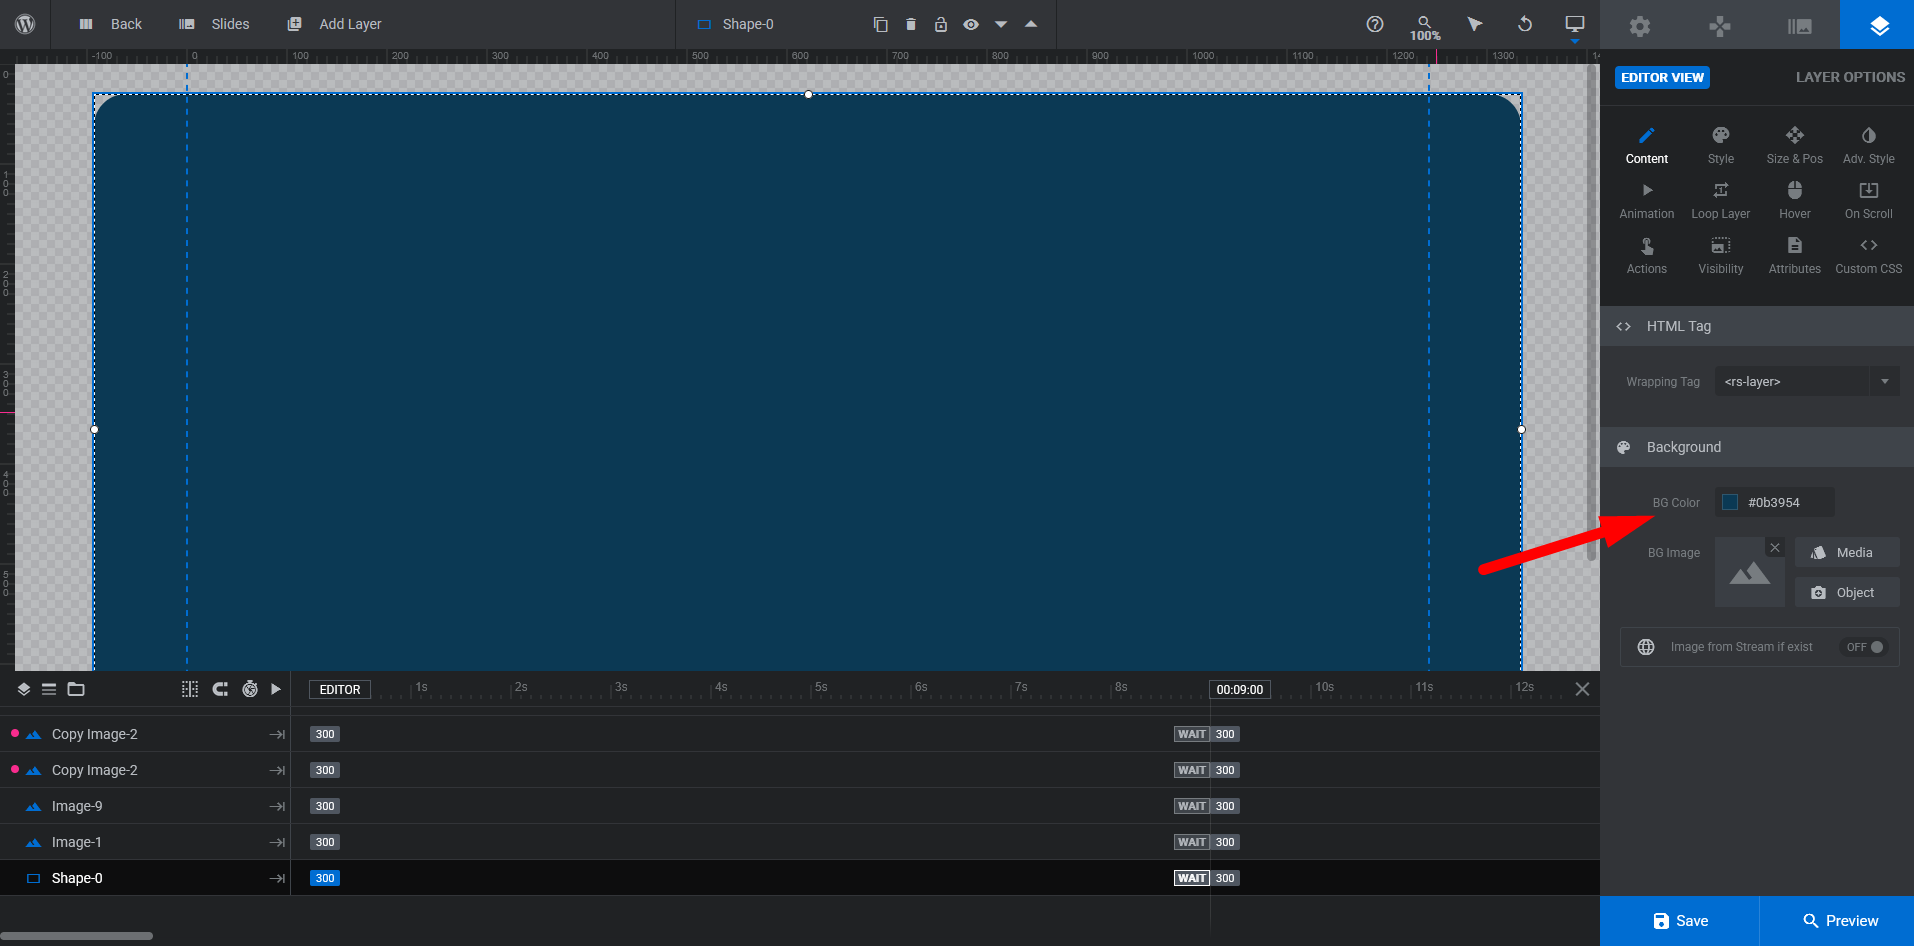The image size is (1914, 946).
Task: Click the duplicate layer icon in toolbar
Action: (x=880, y=24)
